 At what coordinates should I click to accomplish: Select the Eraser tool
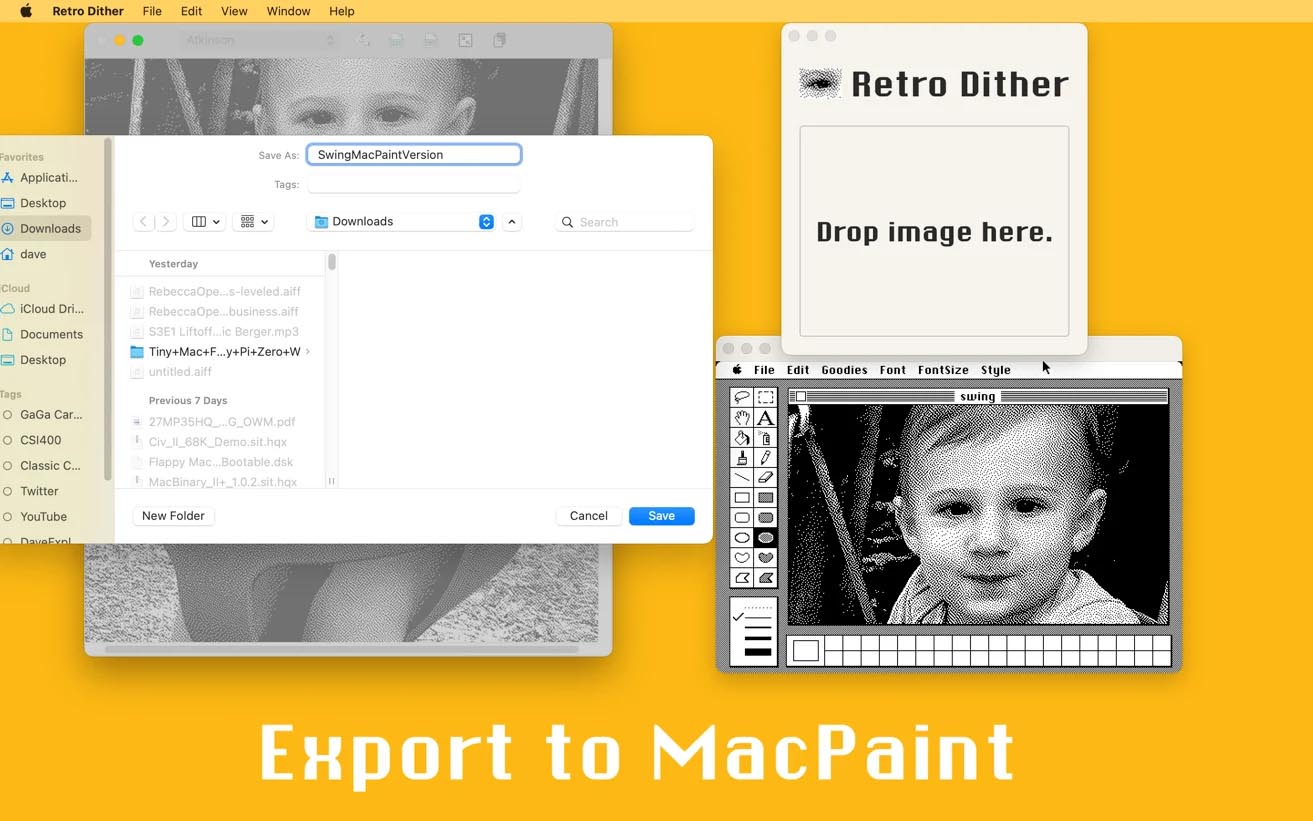coord(768,479)
